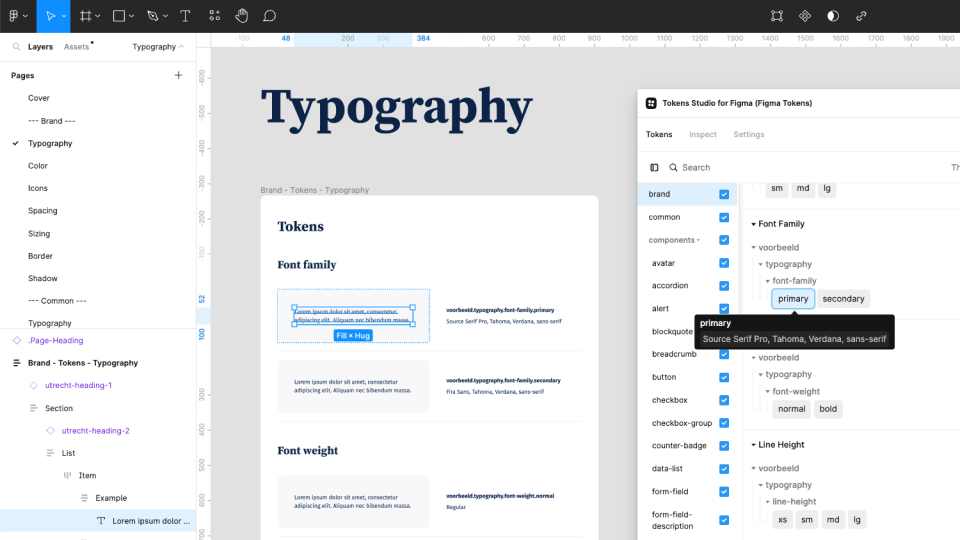Collapse the font-weight token group
This screenshot has width=960, height=540.
pyautogui.click(x=768, y=391)
